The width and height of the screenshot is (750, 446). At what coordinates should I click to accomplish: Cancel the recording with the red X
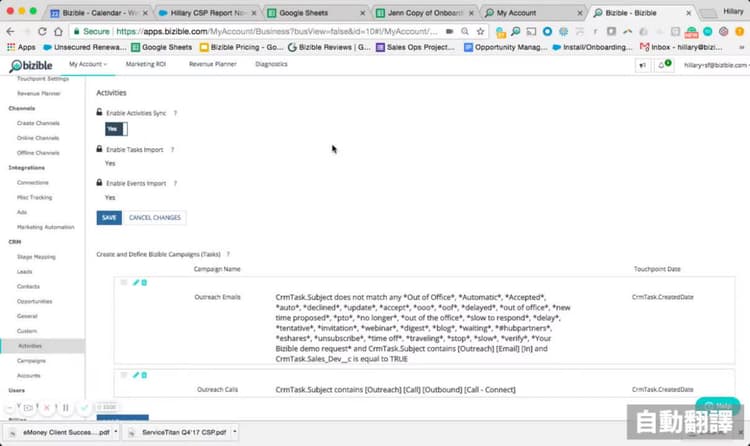click(x=46, y=408)
